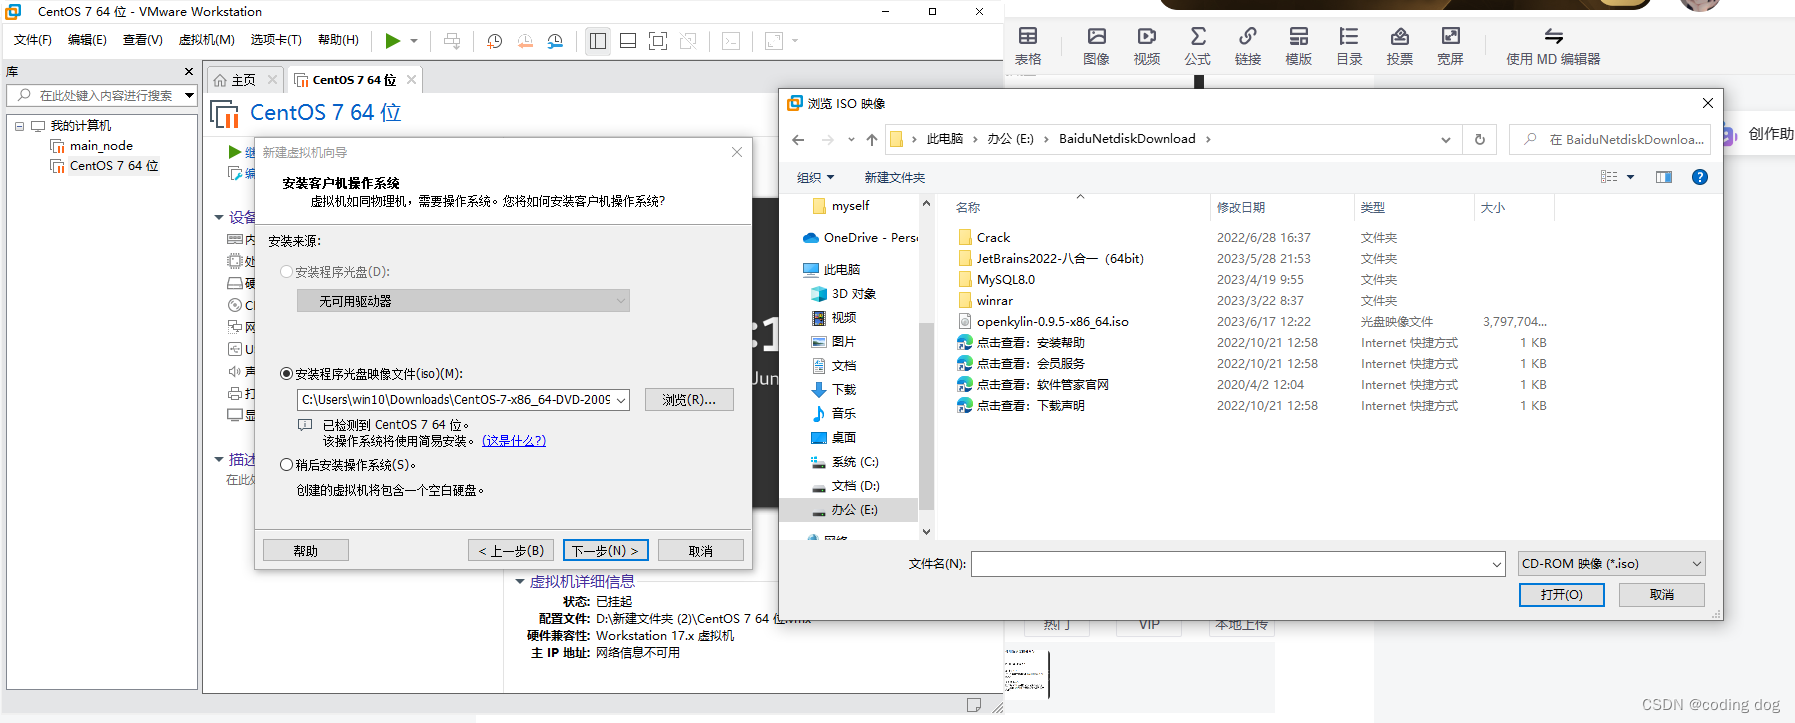Enter full screen mode icon in VMware toolbar
Image resolution: width=1795 pixels, height=723 pixels.
click(658, 41)
